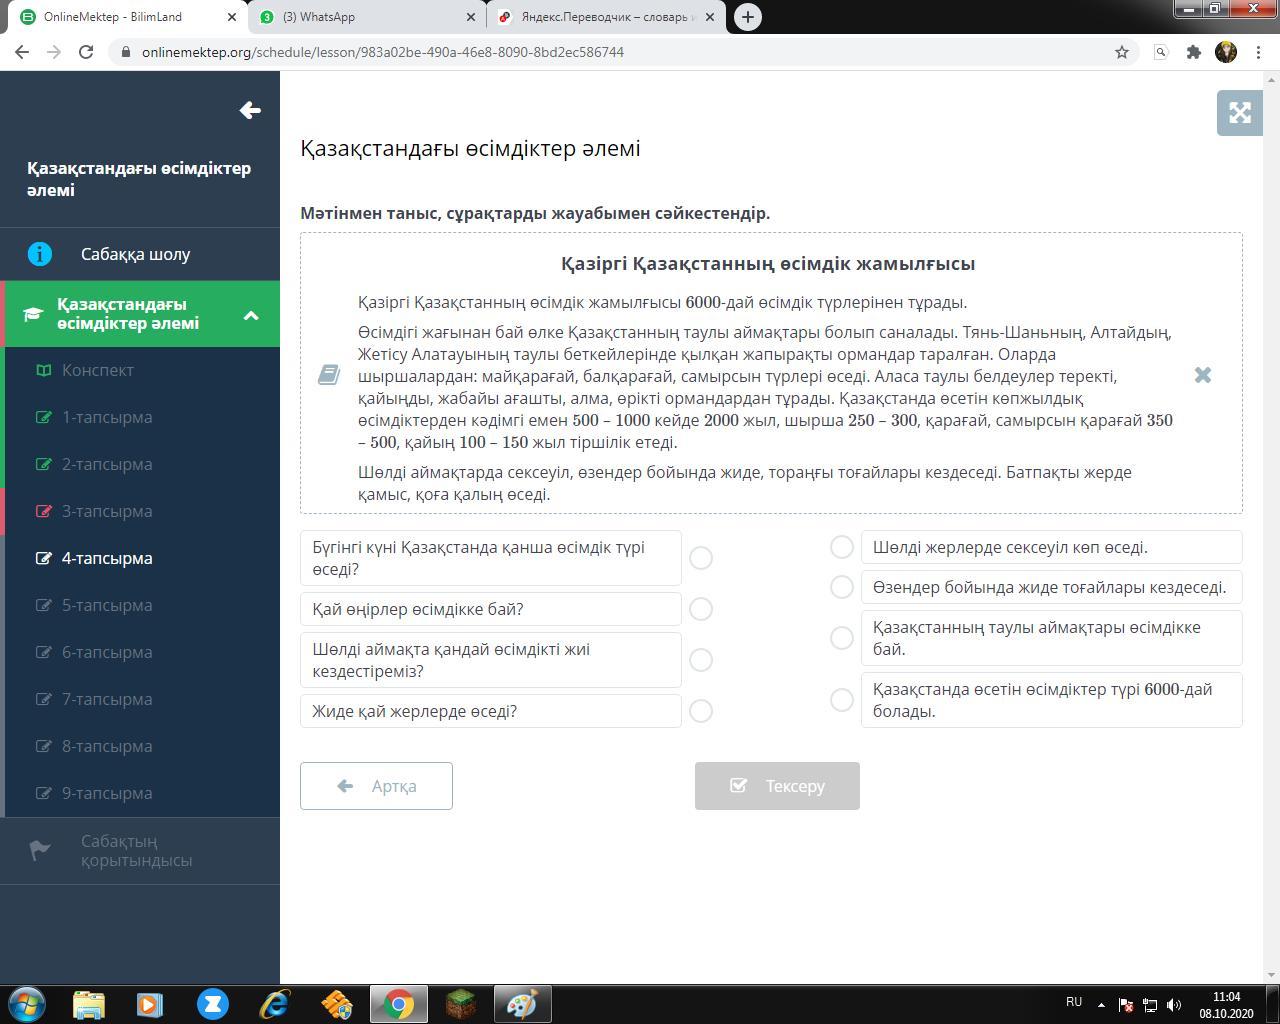Click the info icon next to Сабаққа шолу

39,254
